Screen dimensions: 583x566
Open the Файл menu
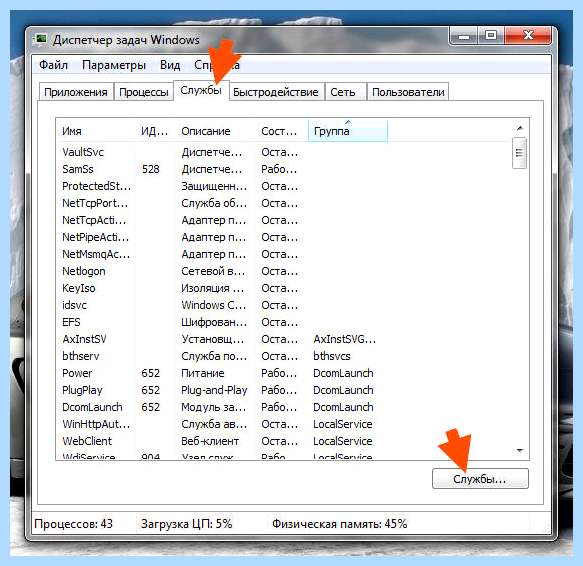(54, 65)
